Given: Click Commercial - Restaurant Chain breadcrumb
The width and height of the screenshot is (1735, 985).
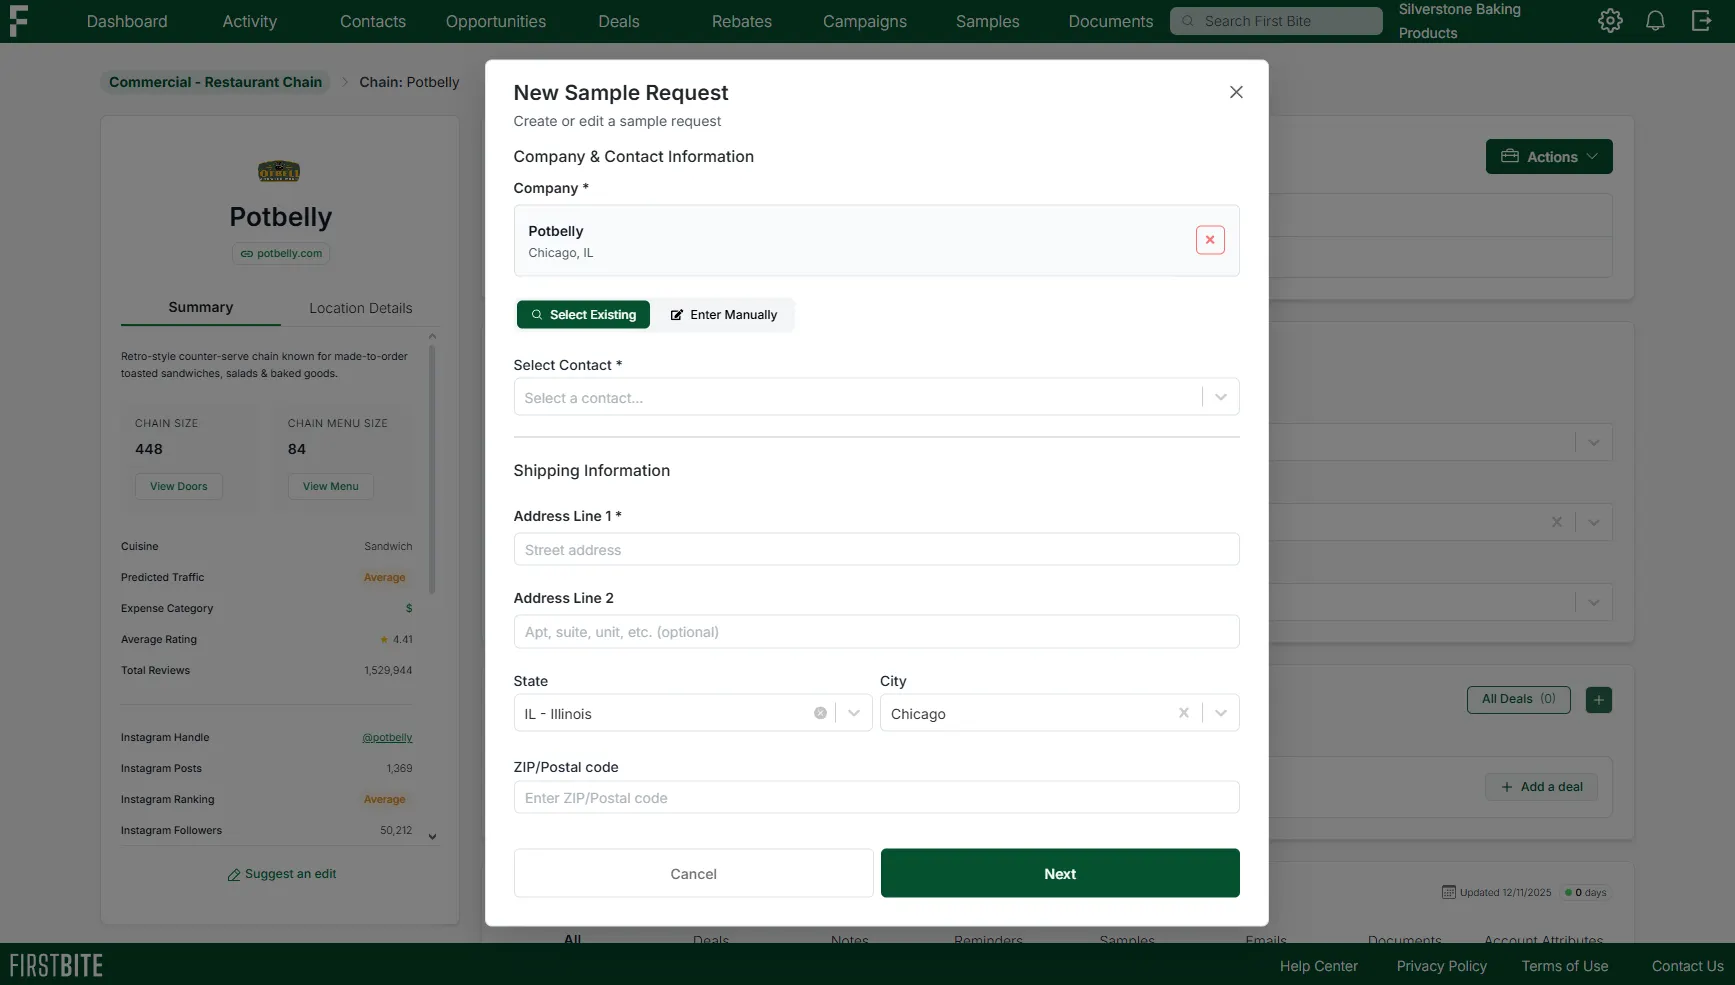Looking at the screenshot, I should click(x=215, y=82).
